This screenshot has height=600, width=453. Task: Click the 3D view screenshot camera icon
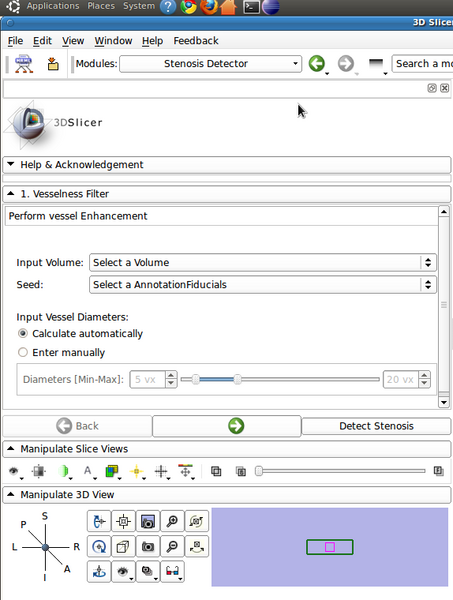[148, 547]
